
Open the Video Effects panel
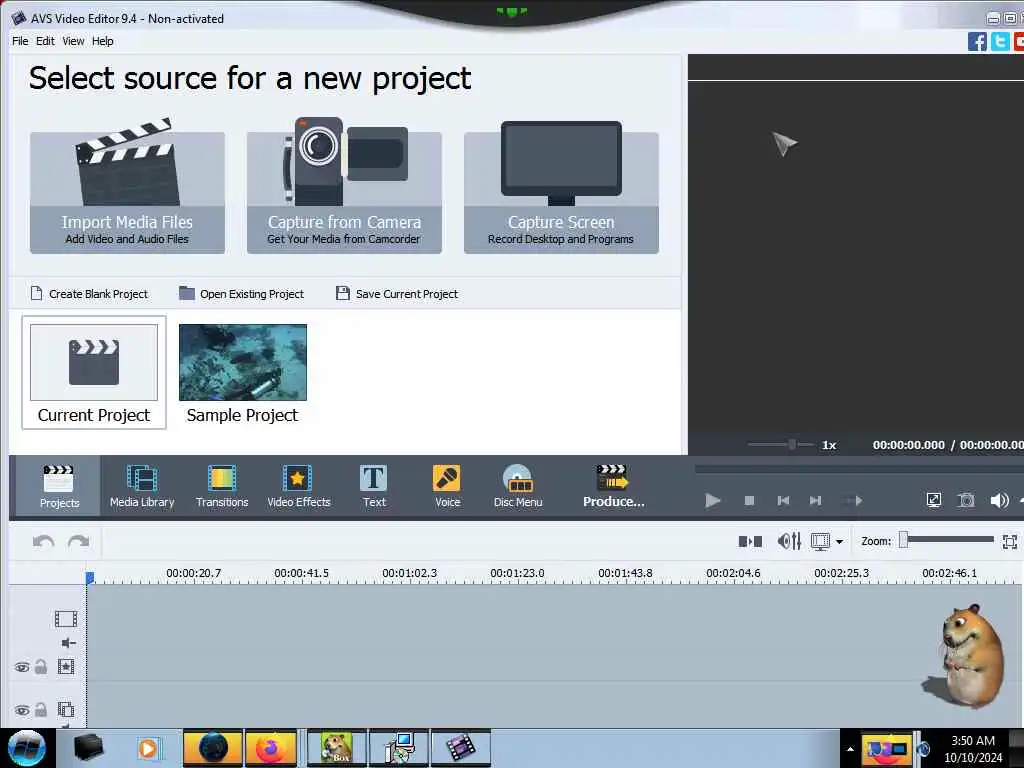(298, 486)
